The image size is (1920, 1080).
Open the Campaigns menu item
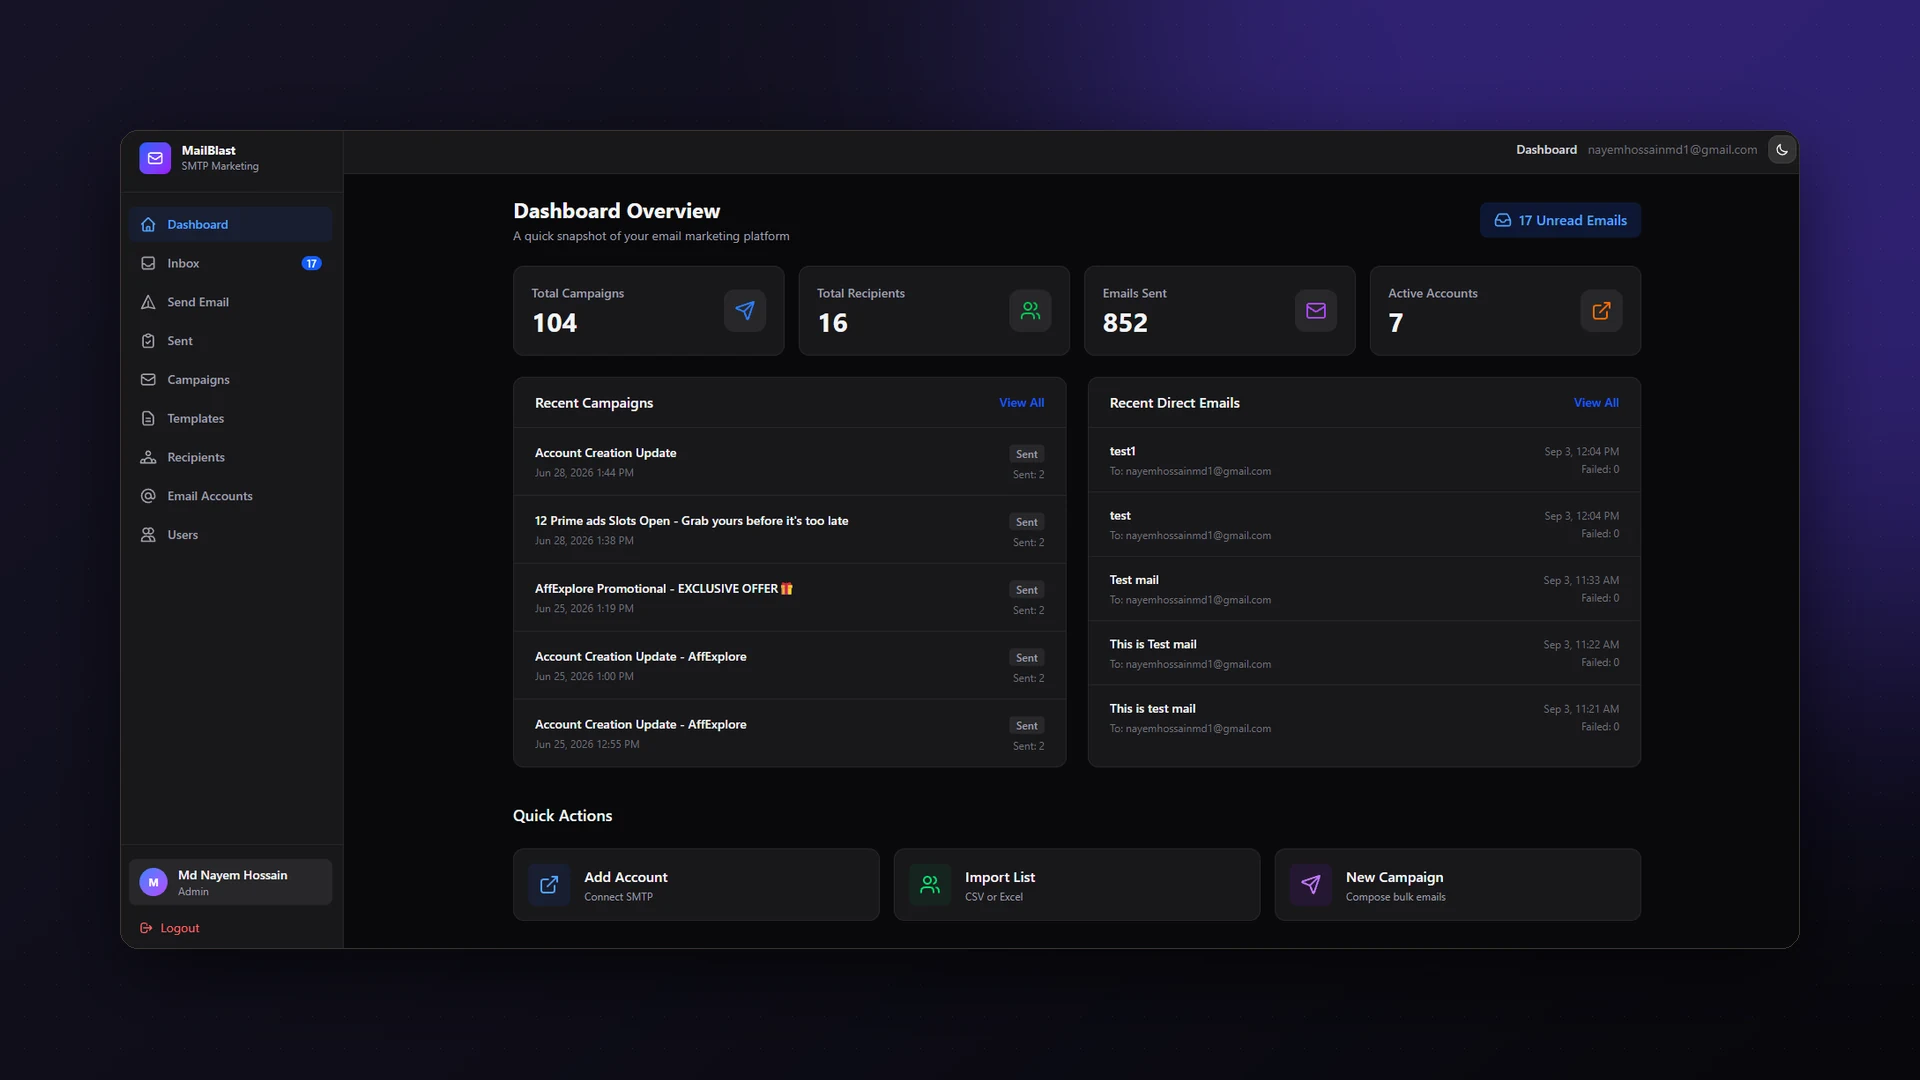(230, 380)
